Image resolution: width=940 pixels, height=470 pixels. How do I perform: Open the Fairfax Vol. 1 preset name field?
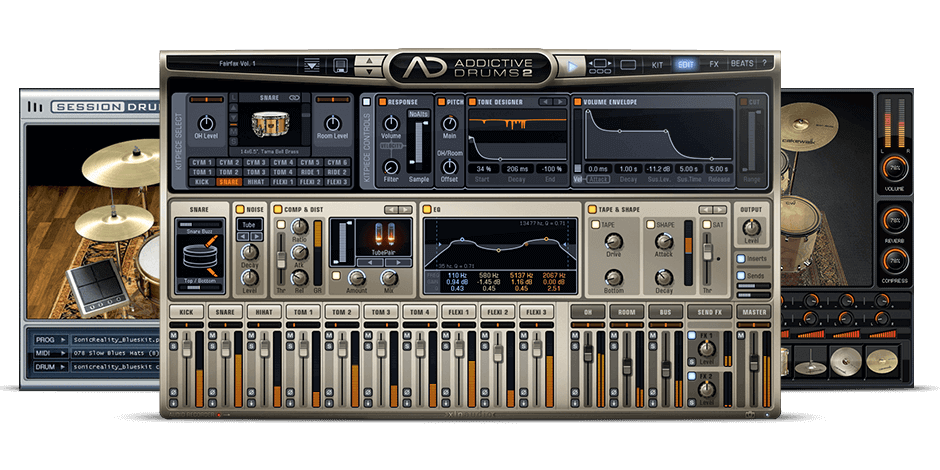point(238,64)
